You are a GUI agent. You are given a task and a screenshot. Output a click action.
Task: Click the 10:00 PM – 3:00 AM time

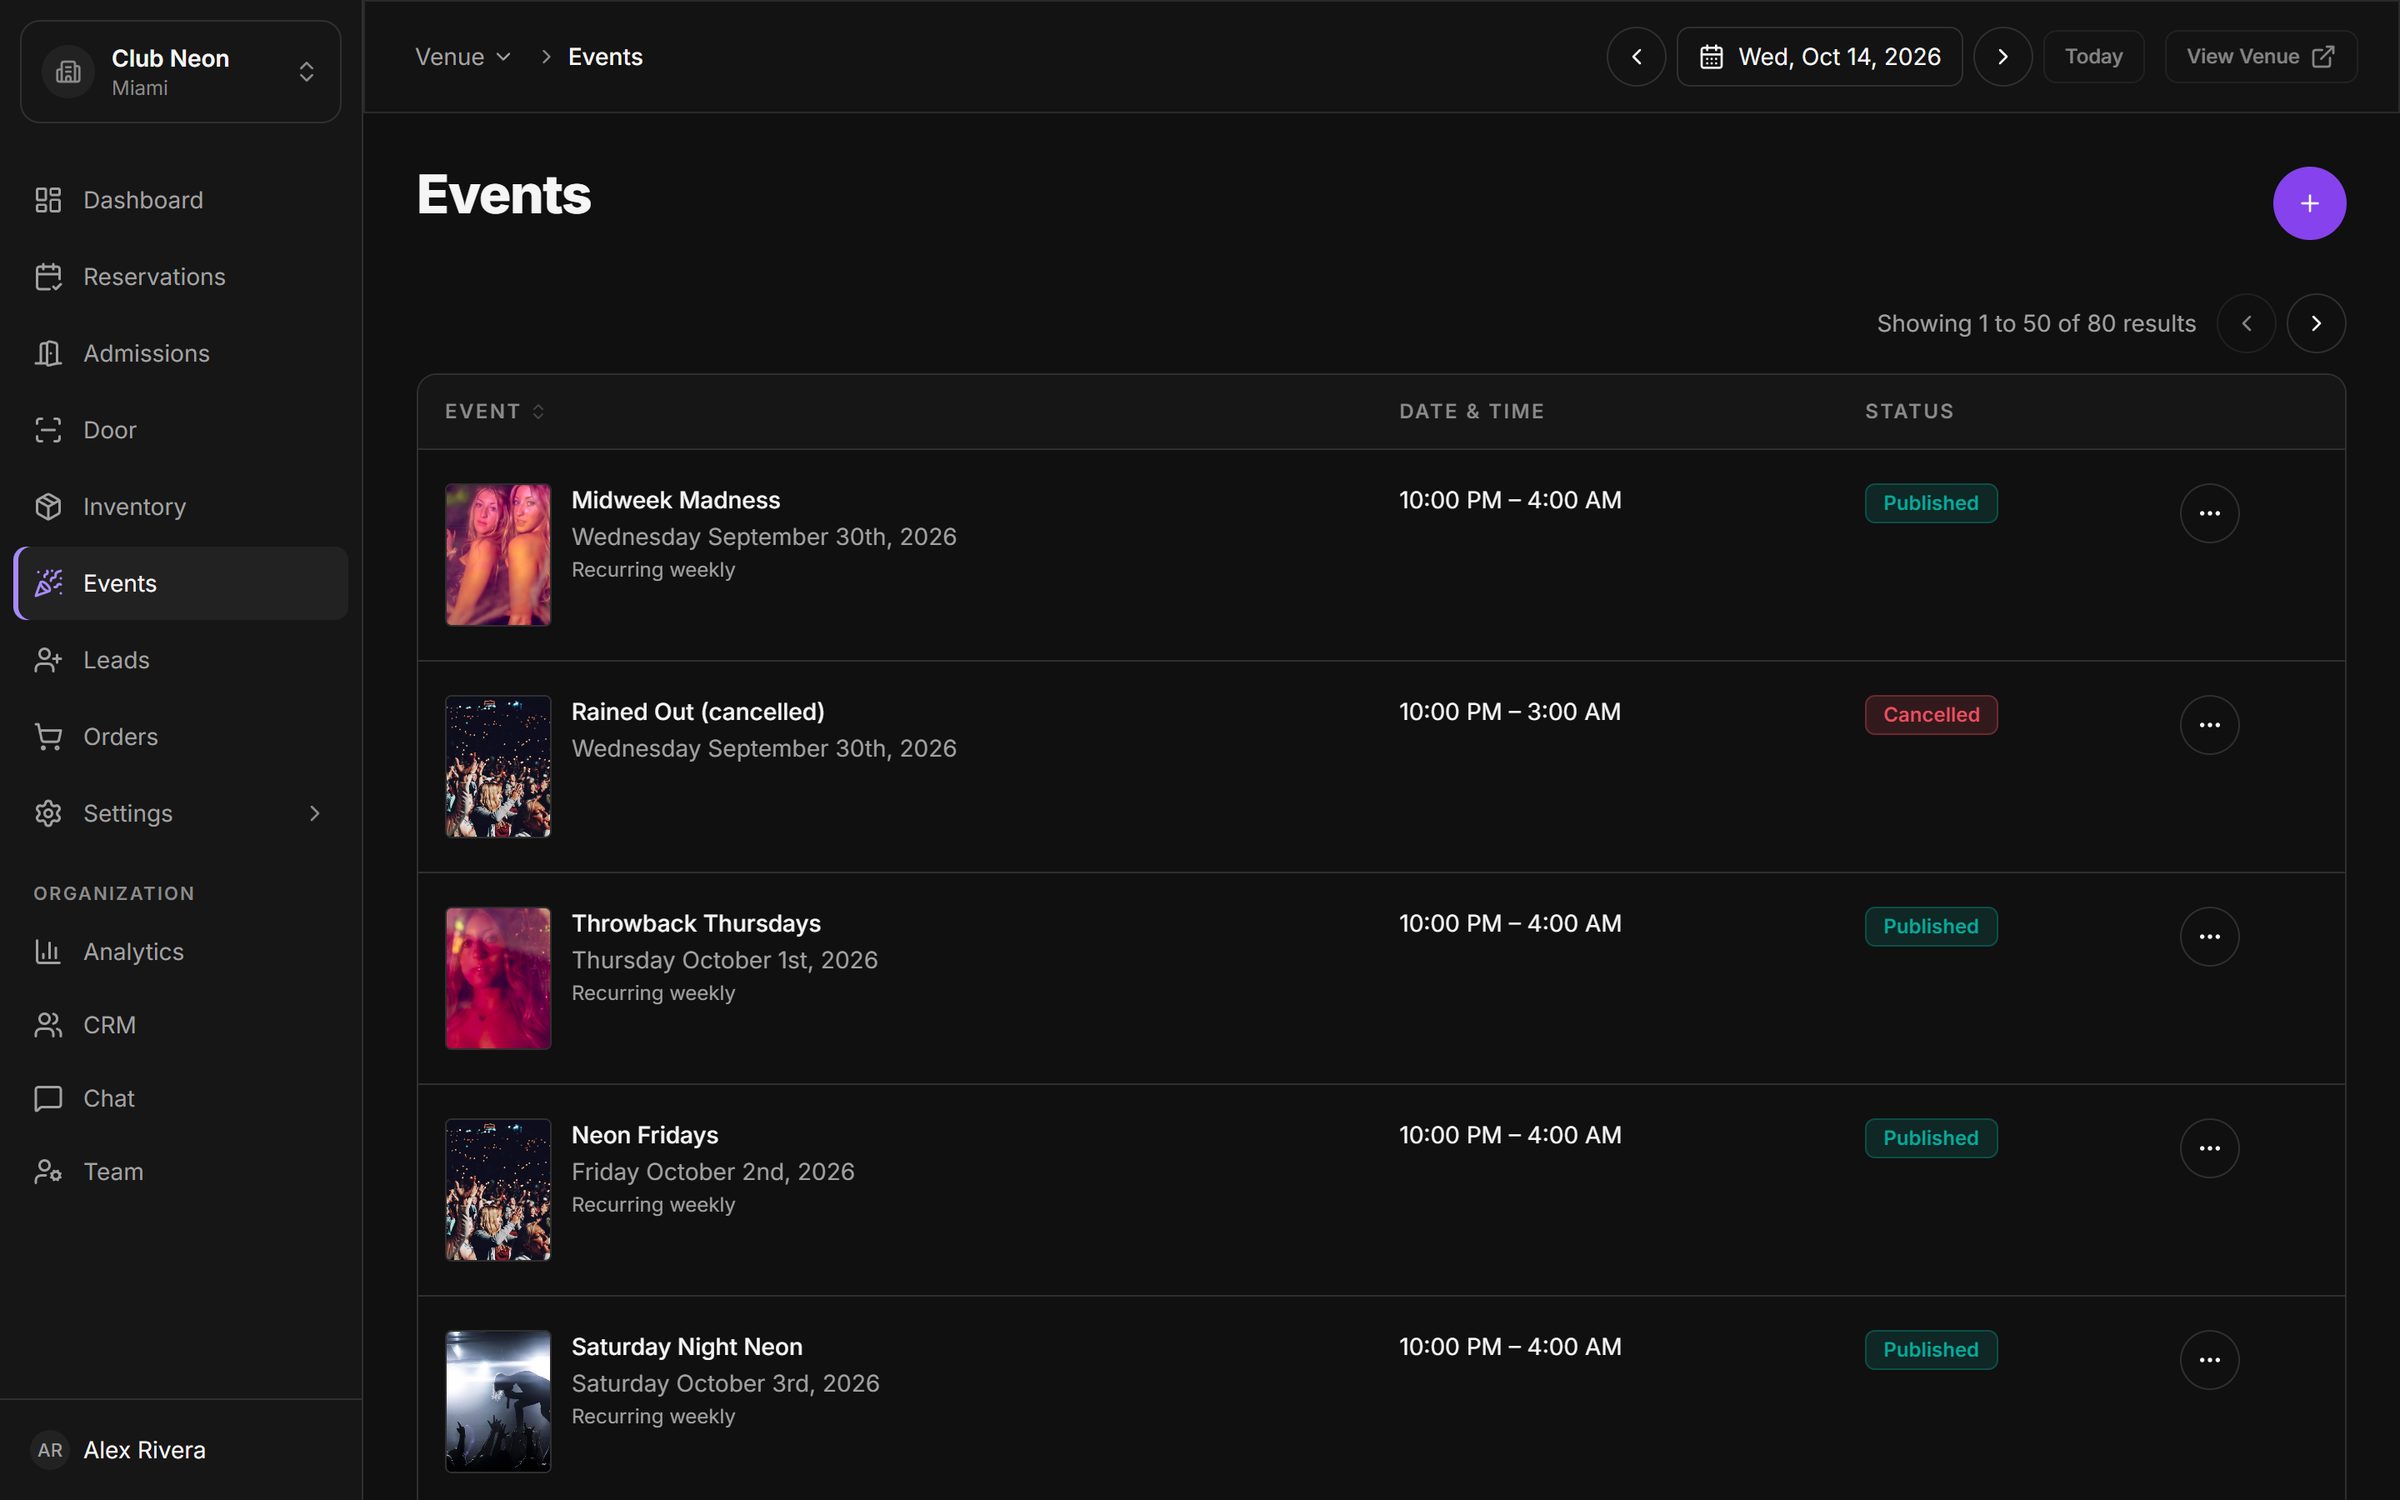(1510, 712)
